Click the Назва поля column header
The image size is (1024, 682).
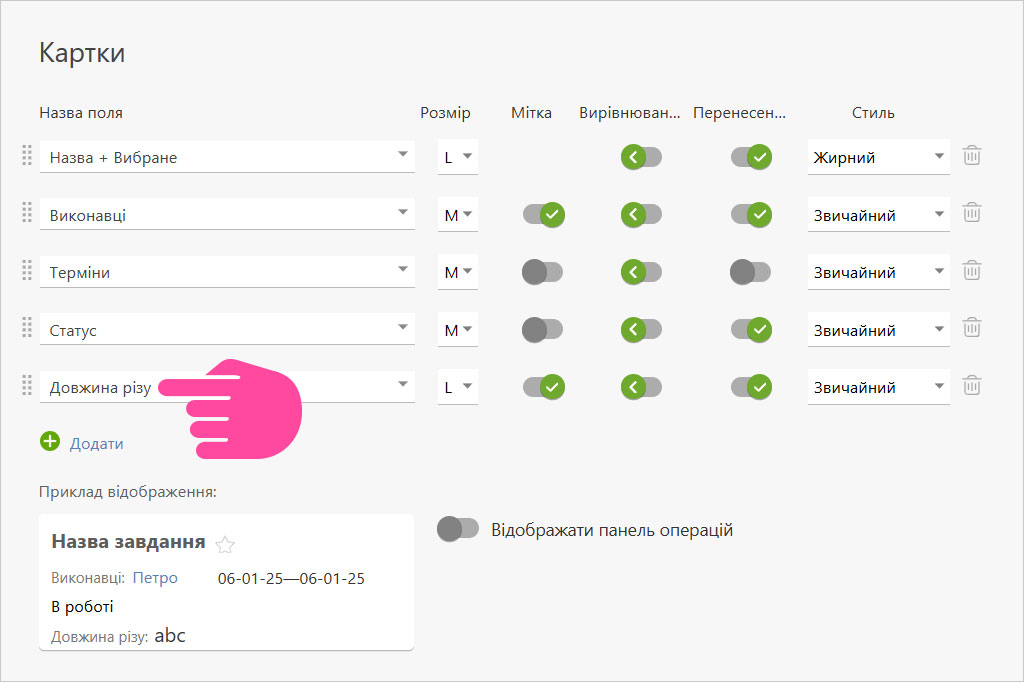pyautogui.click(x=81, y=113)
